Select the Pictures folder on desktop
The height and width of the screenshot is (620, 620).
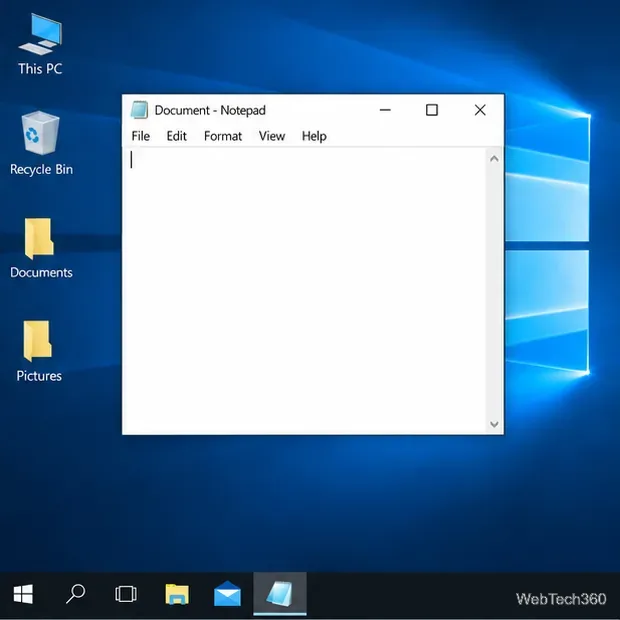pos(39,351)
